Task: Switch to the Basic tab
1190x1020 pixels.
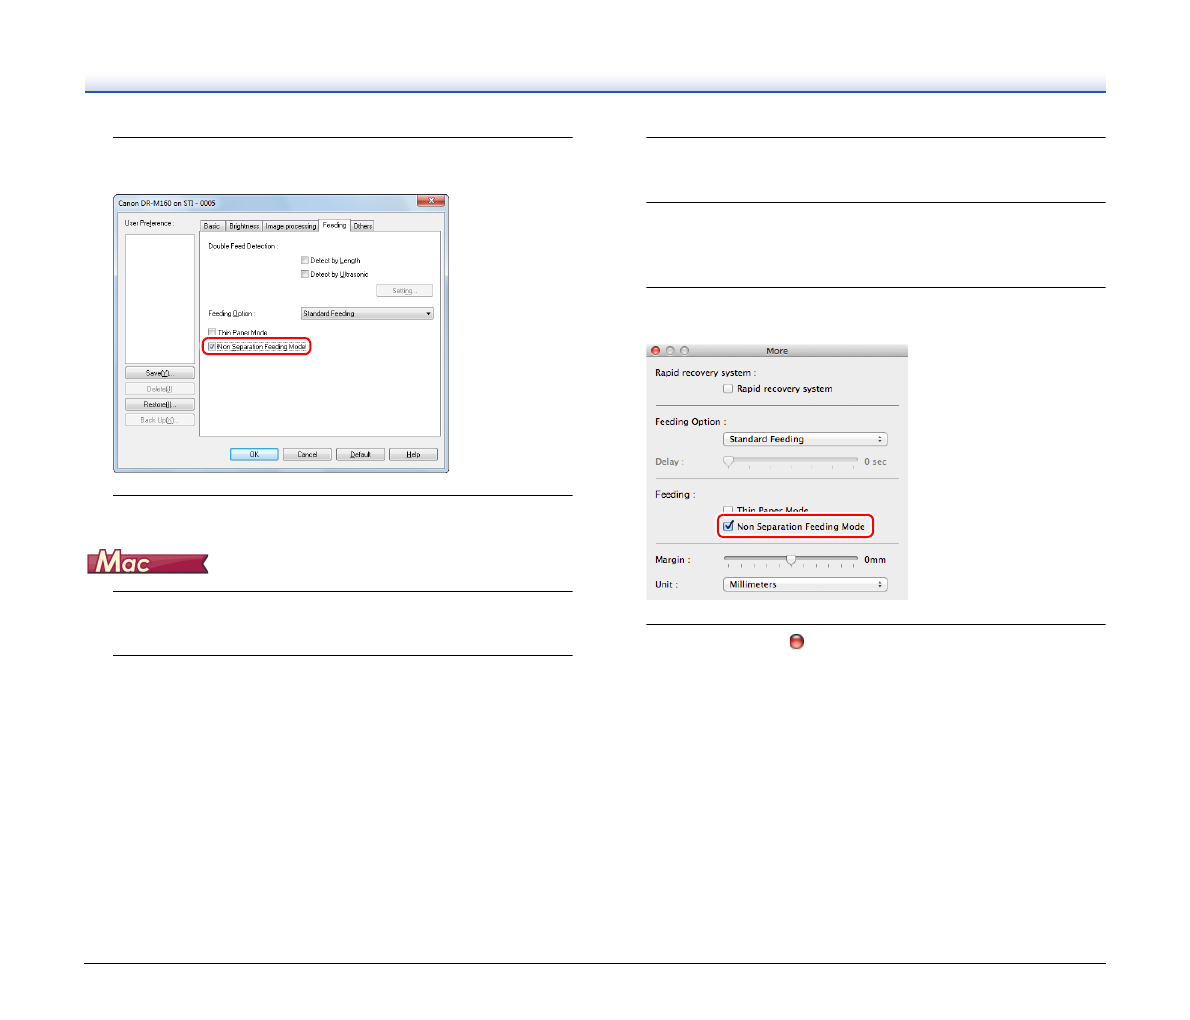Action: 212,226
